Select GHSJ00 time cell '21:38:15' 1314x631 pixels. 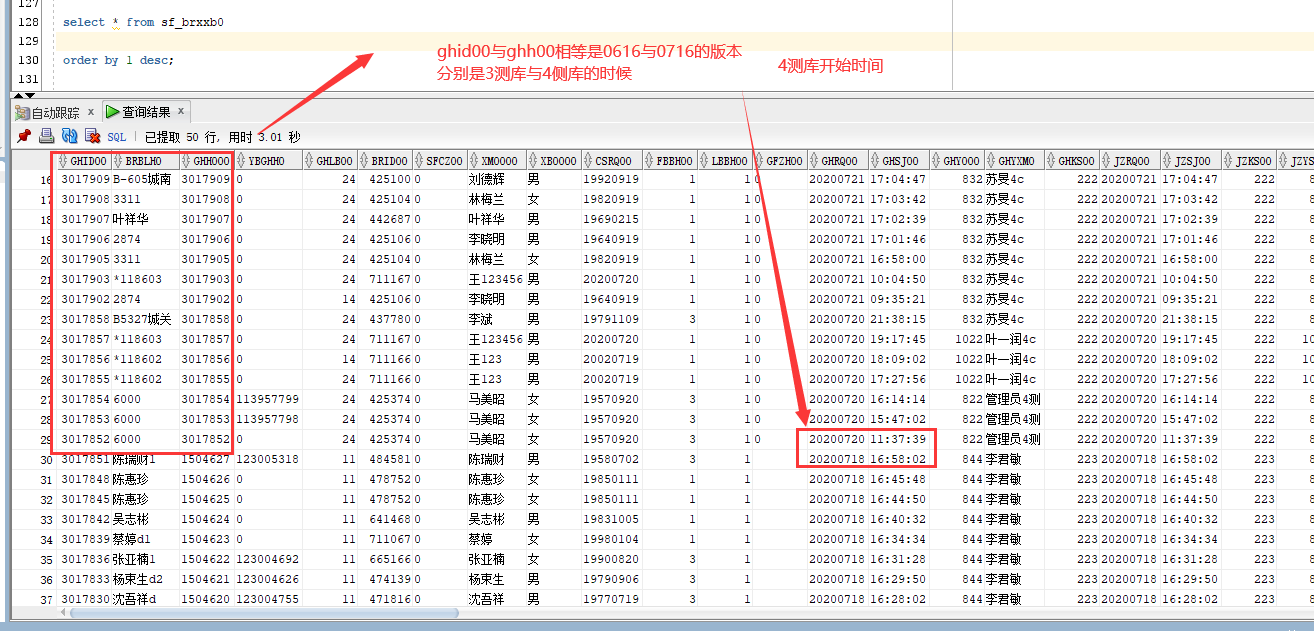click(x=899, y=320)
